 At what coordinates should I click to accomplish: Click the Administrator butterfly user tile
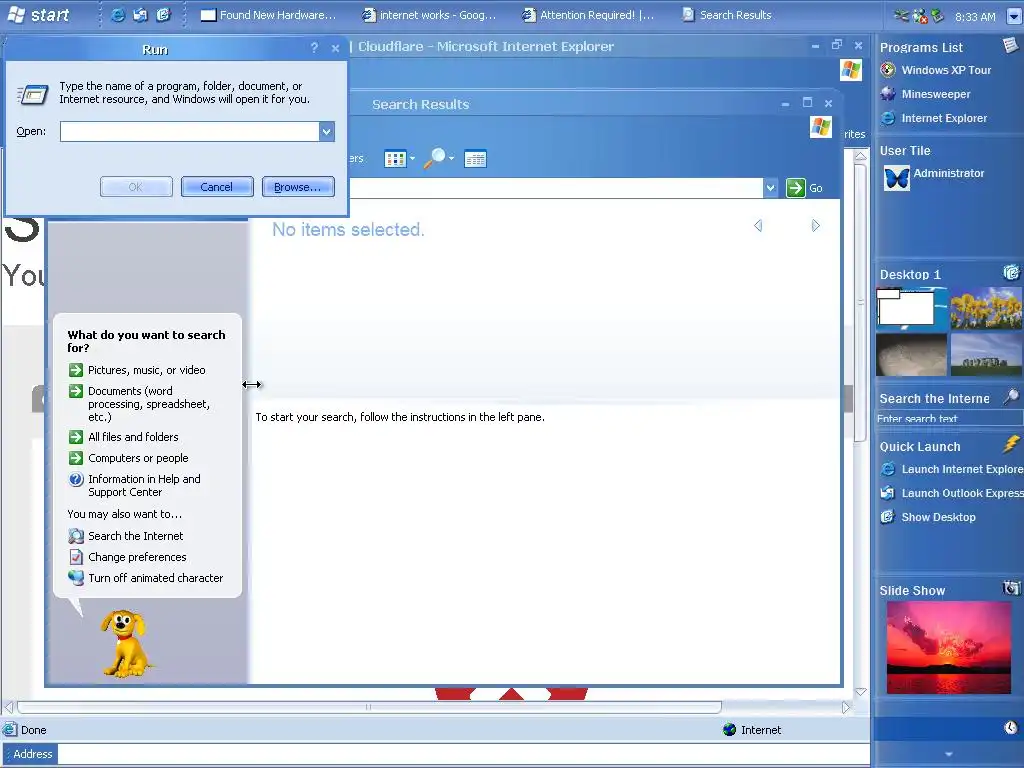tap(896, 178)
